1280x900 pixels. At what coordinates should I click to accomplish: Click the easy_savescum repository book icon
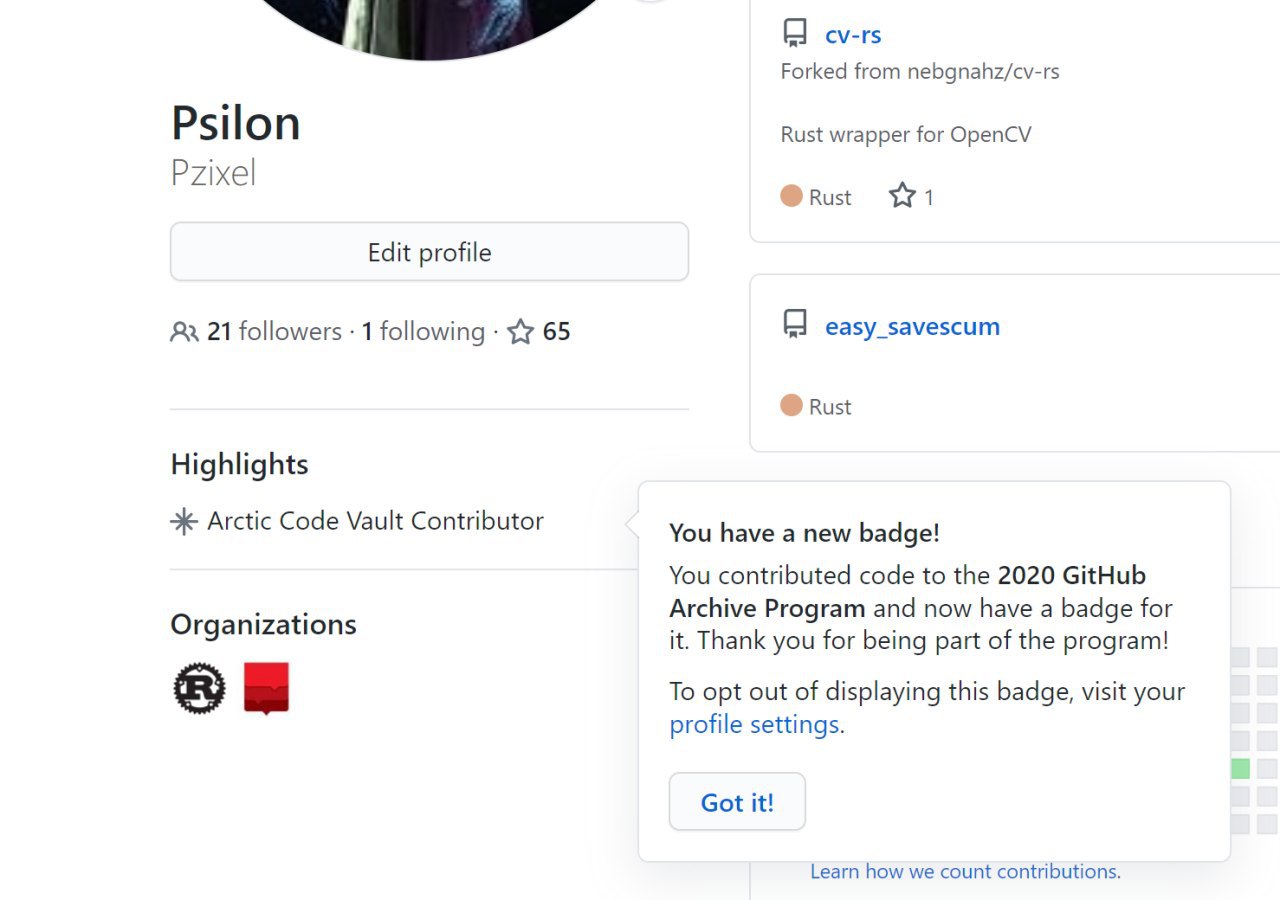(794, 325)
